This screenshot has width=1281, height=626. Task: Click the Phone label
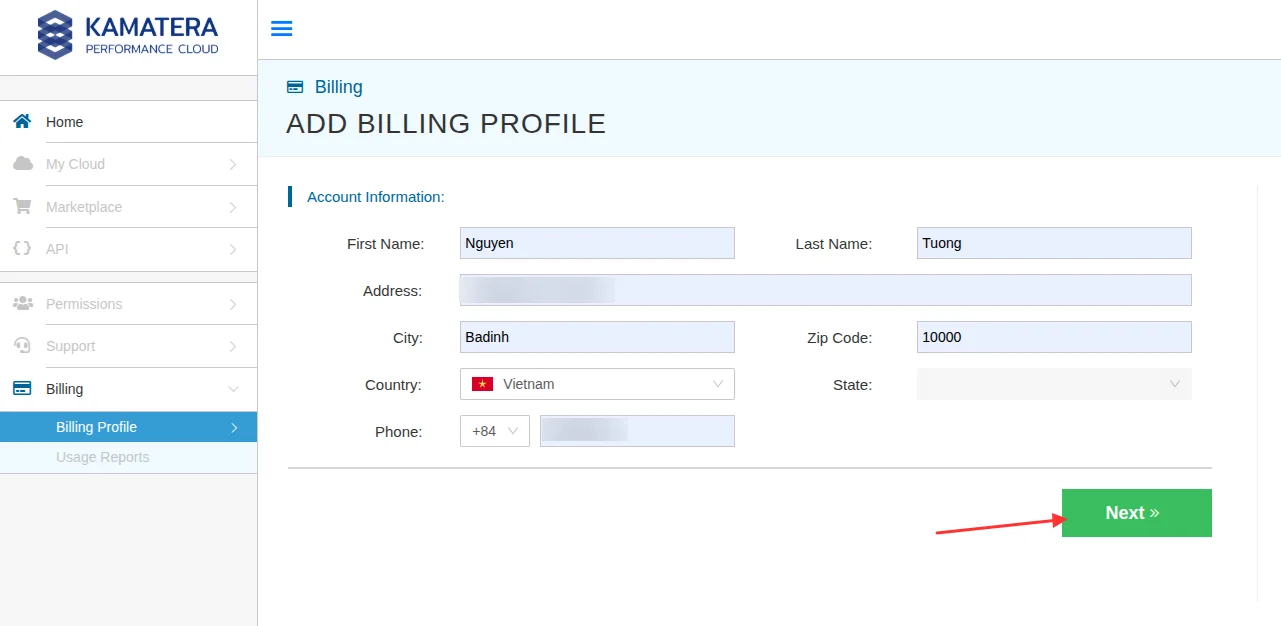coord(399,432)
